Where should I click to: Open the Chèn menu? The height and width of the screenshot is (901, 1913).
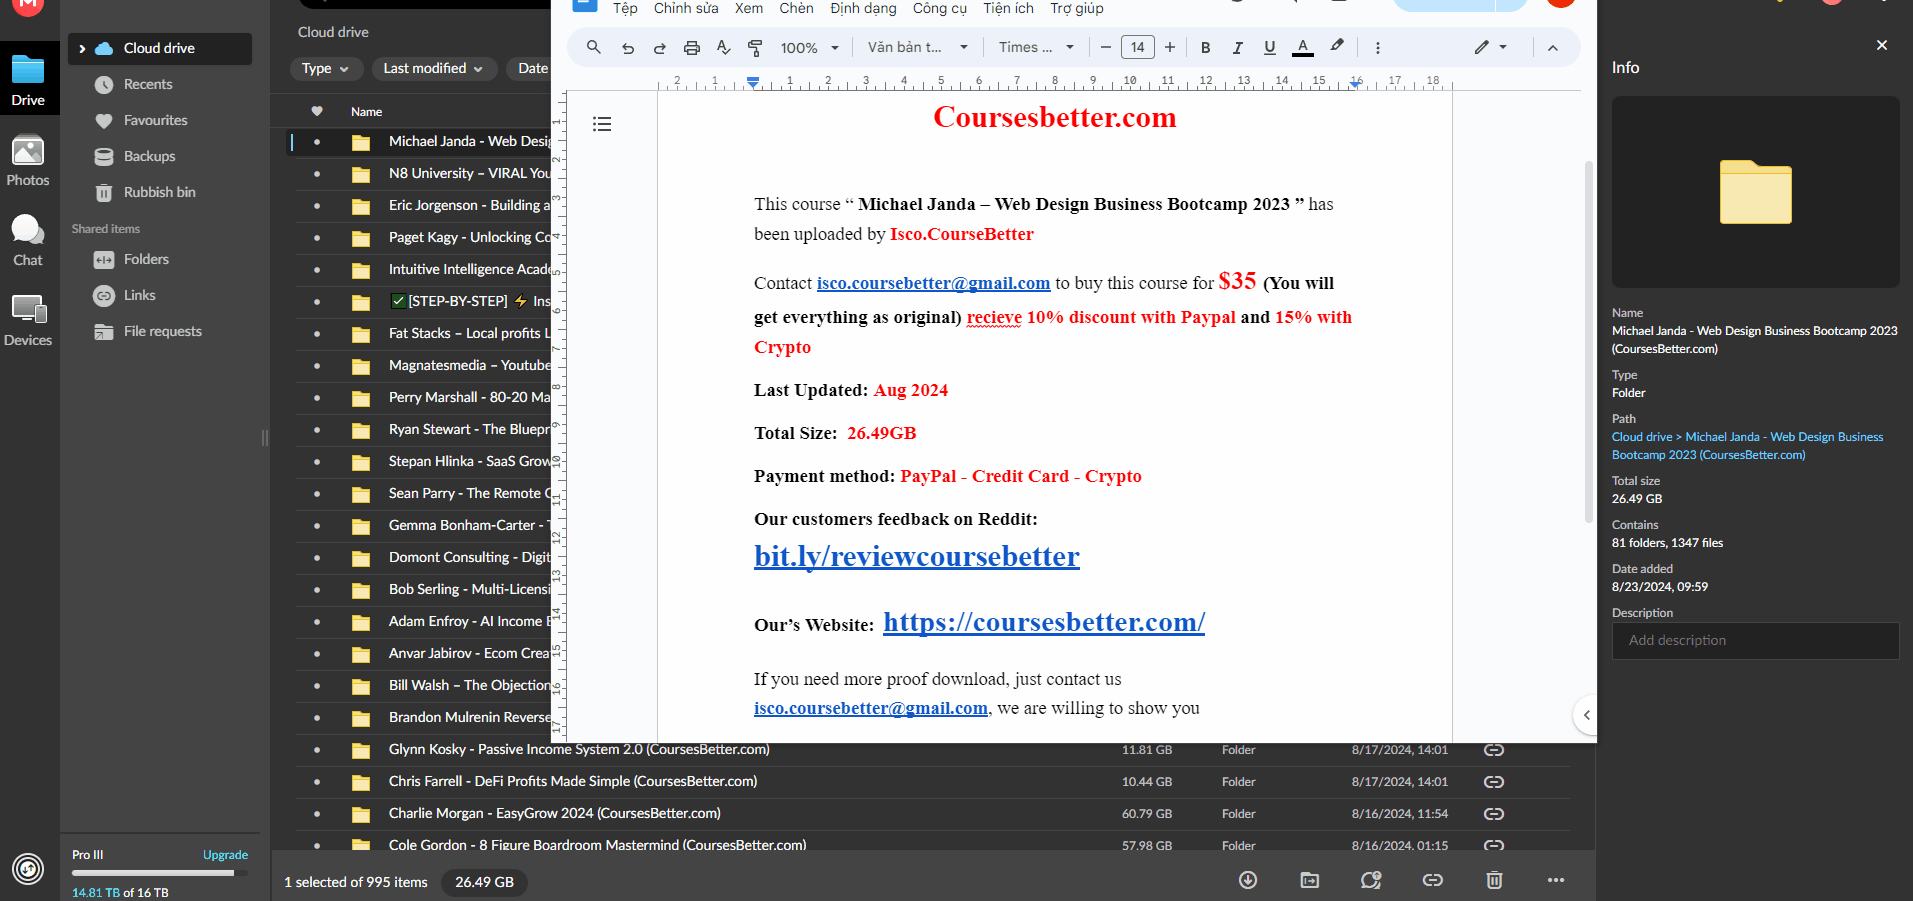(x=796, y=9)
